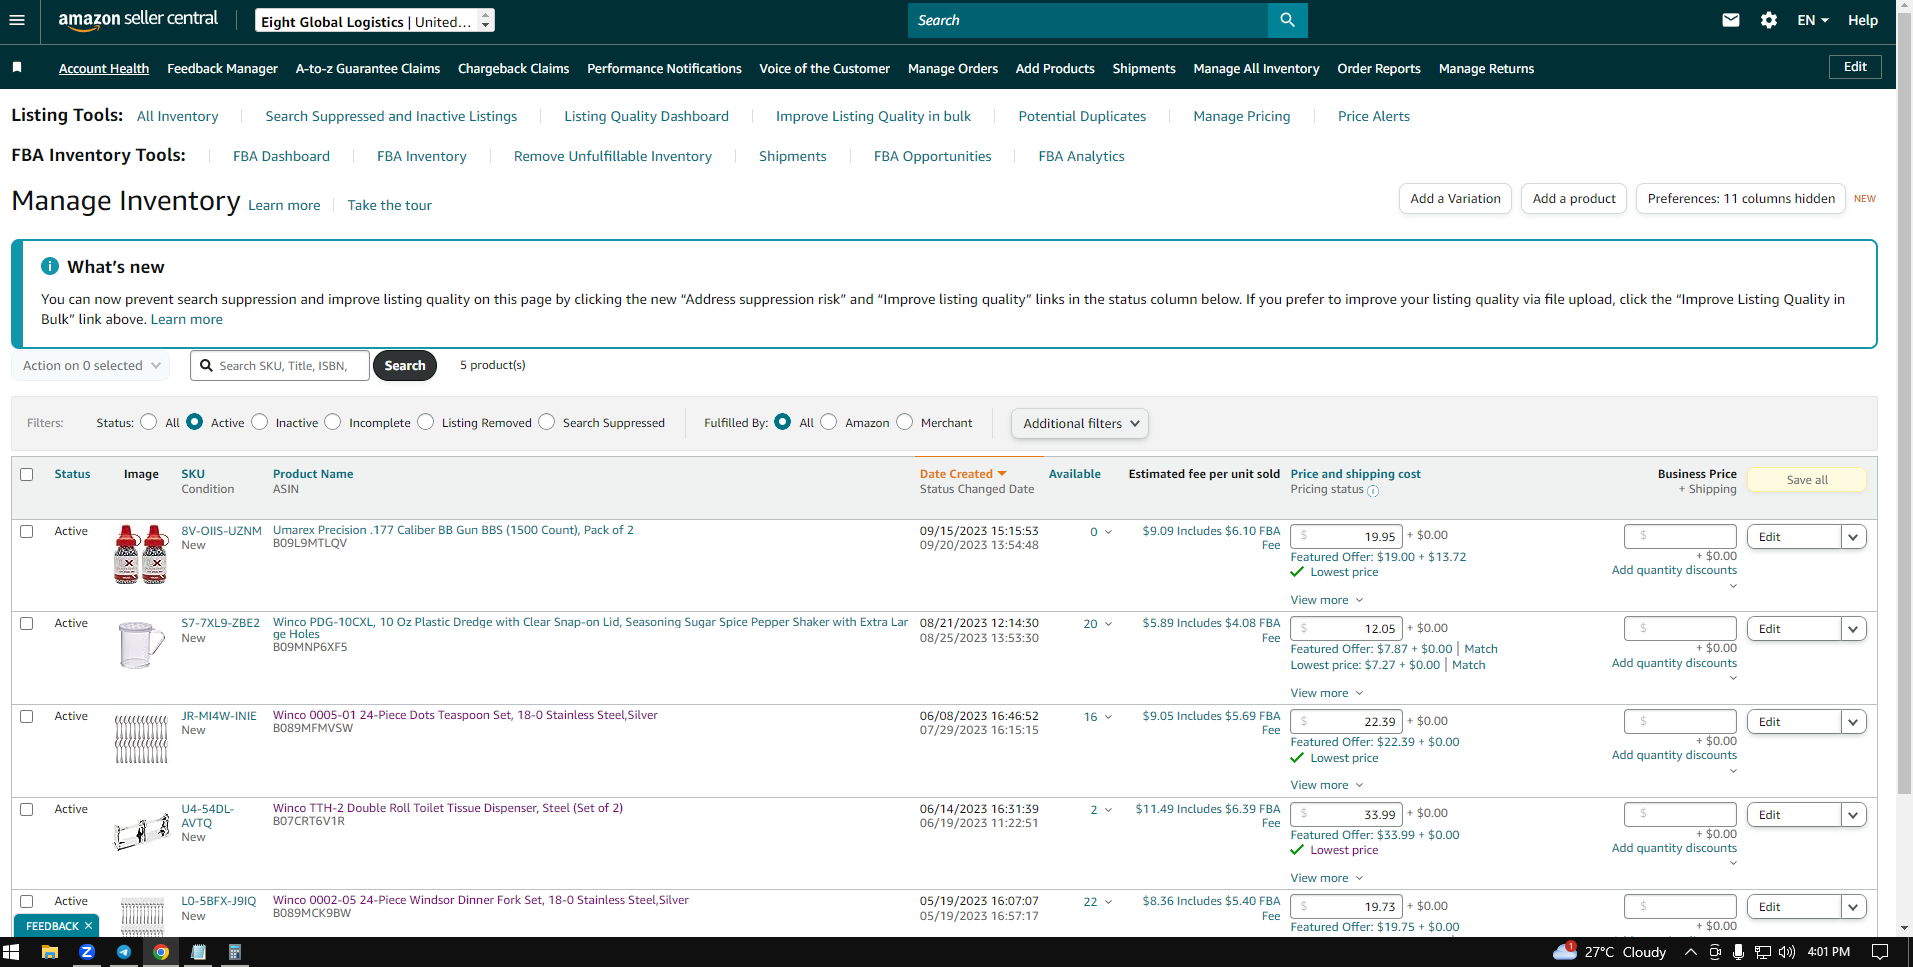
Task: Check the box for the Toilet Tissue Dispenser row
Action: coord(27,809)
